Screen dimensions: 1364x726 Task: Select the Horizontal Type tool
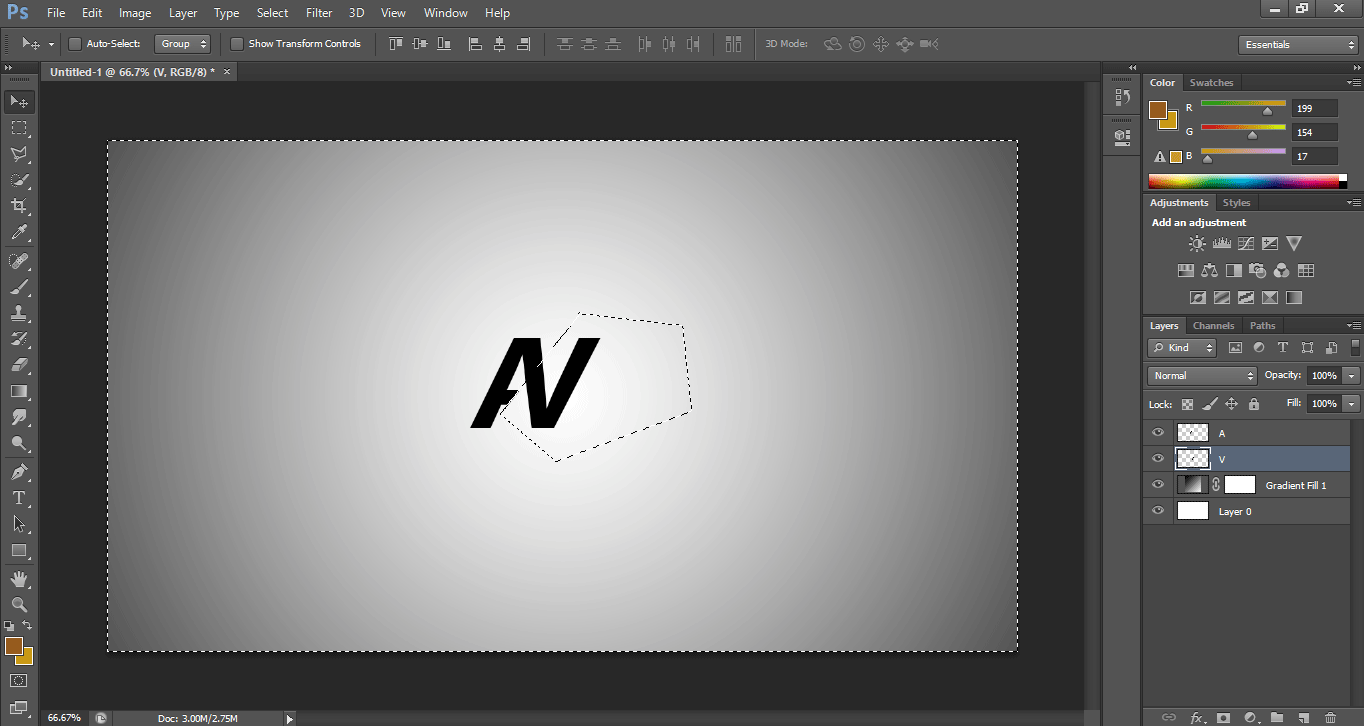[x=18, y=498]
